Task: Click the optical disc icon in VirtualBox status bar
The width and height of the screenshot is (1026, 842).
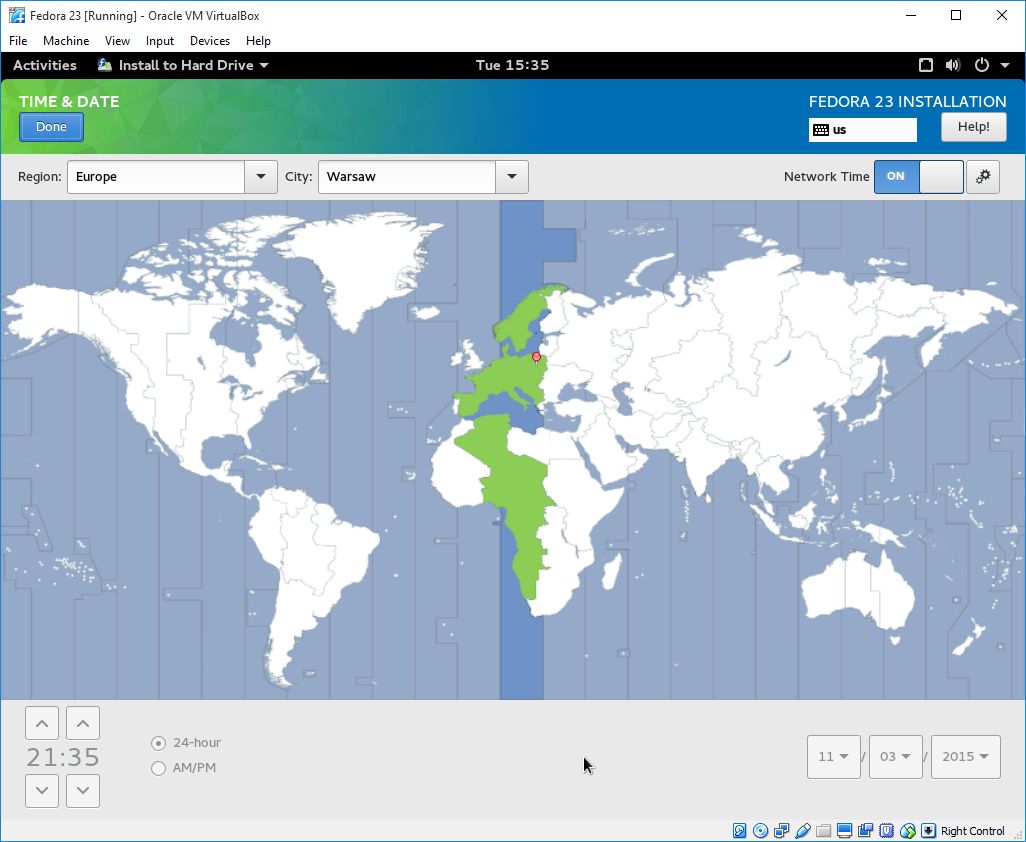Action: [x=760, y=831]
